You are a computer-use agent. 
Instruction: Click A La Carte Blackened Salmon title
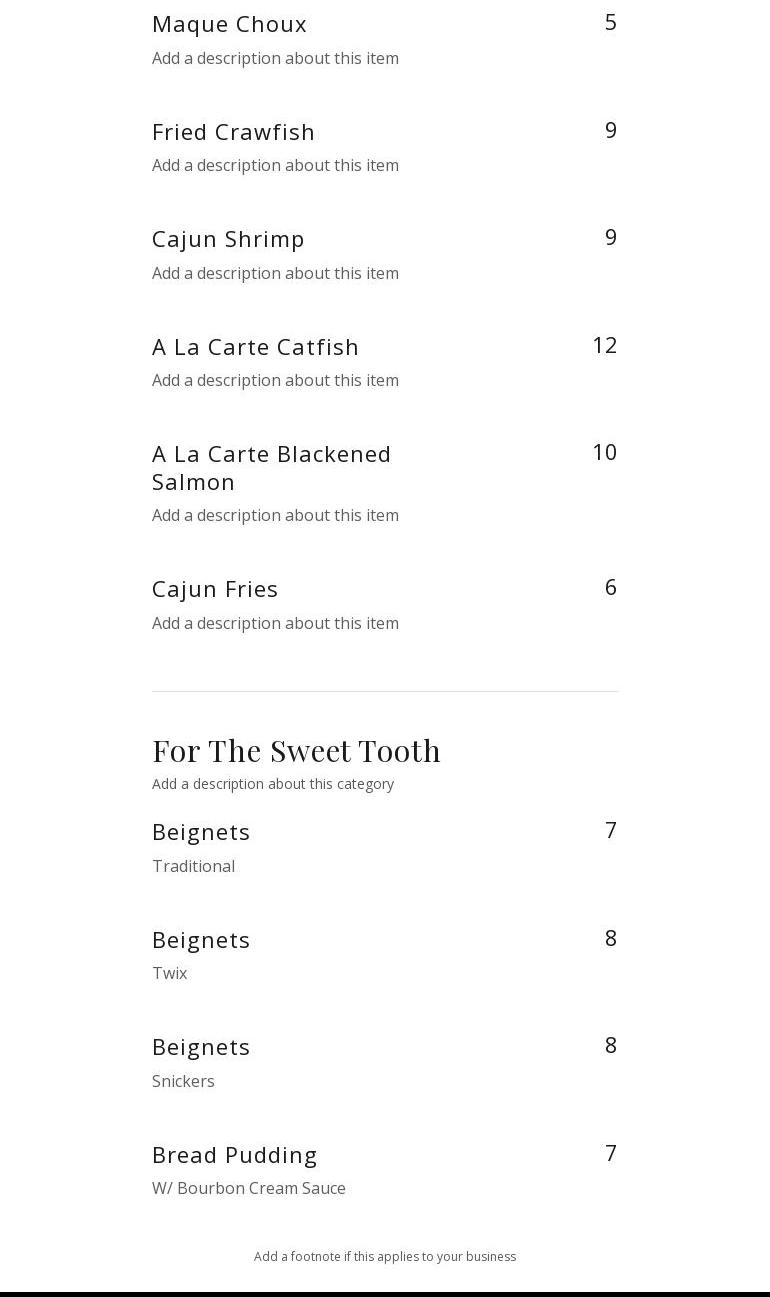coord(271,467)
